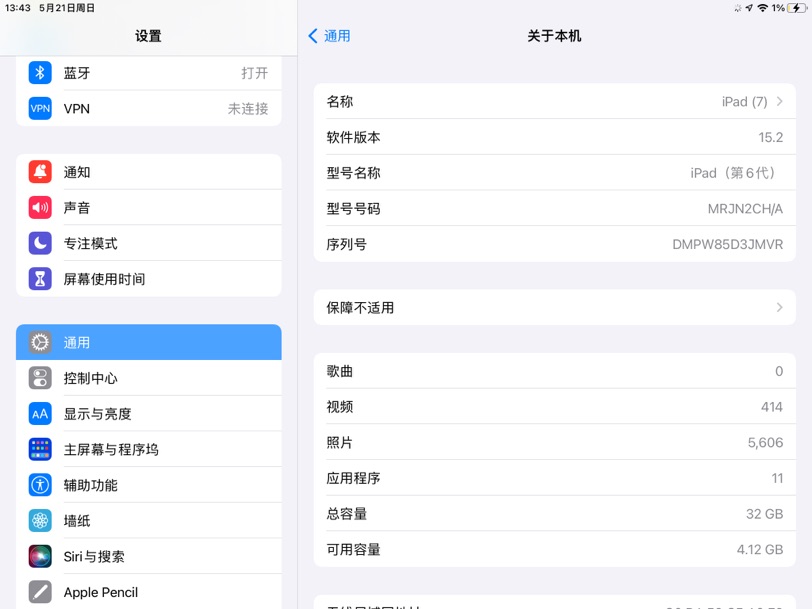
Task: Open 主屏幕与程序坞 sidebar item
Action: point(149,450)
